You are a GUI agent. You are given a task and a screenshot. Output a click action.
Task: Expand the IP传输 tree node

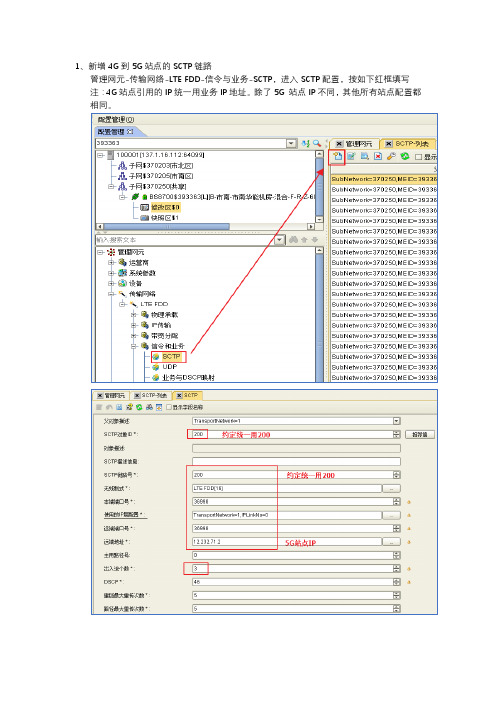click(133, 325)
